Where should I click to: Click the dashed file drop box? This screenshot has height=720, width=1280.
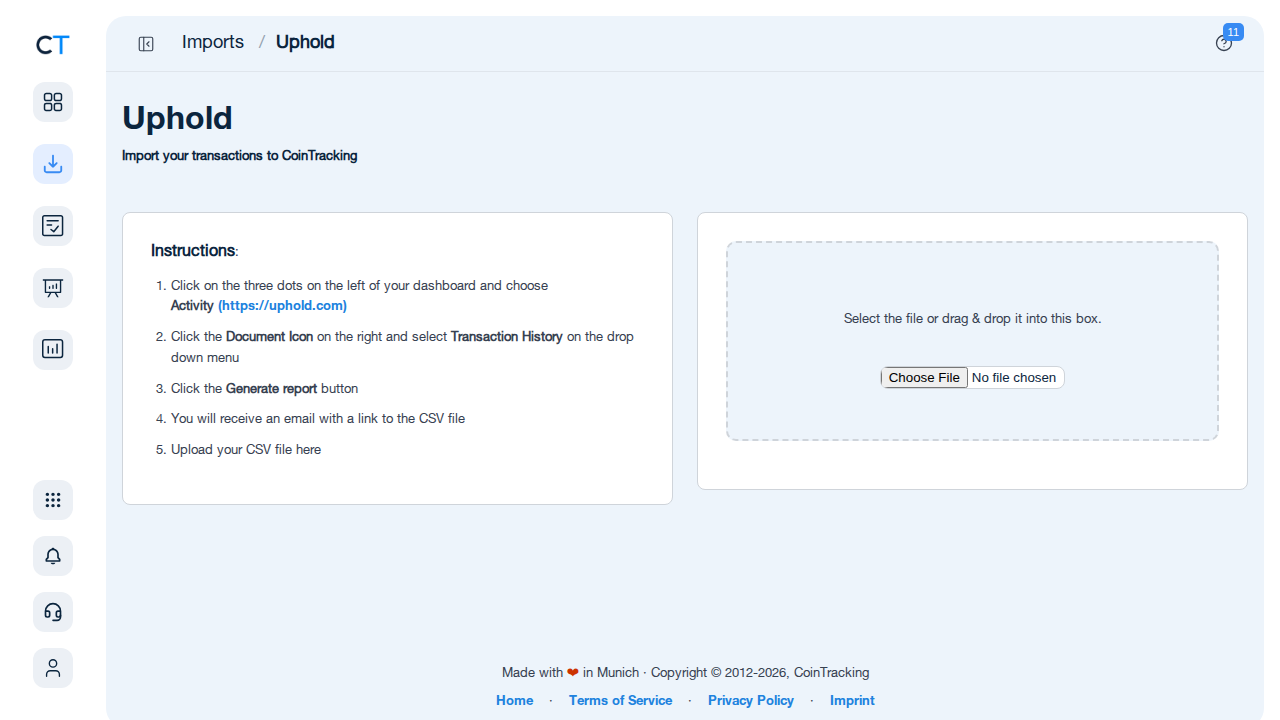(972, 341)
